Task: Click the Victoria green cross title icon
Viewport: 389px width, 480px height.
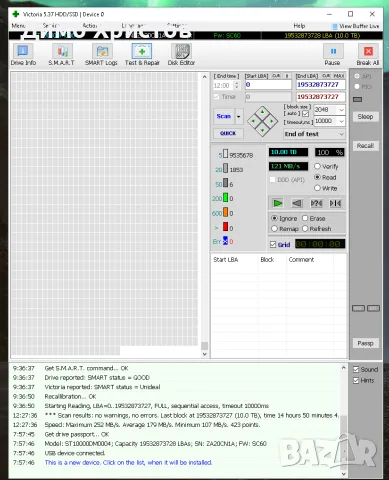Action: click(x=15, y=14)
